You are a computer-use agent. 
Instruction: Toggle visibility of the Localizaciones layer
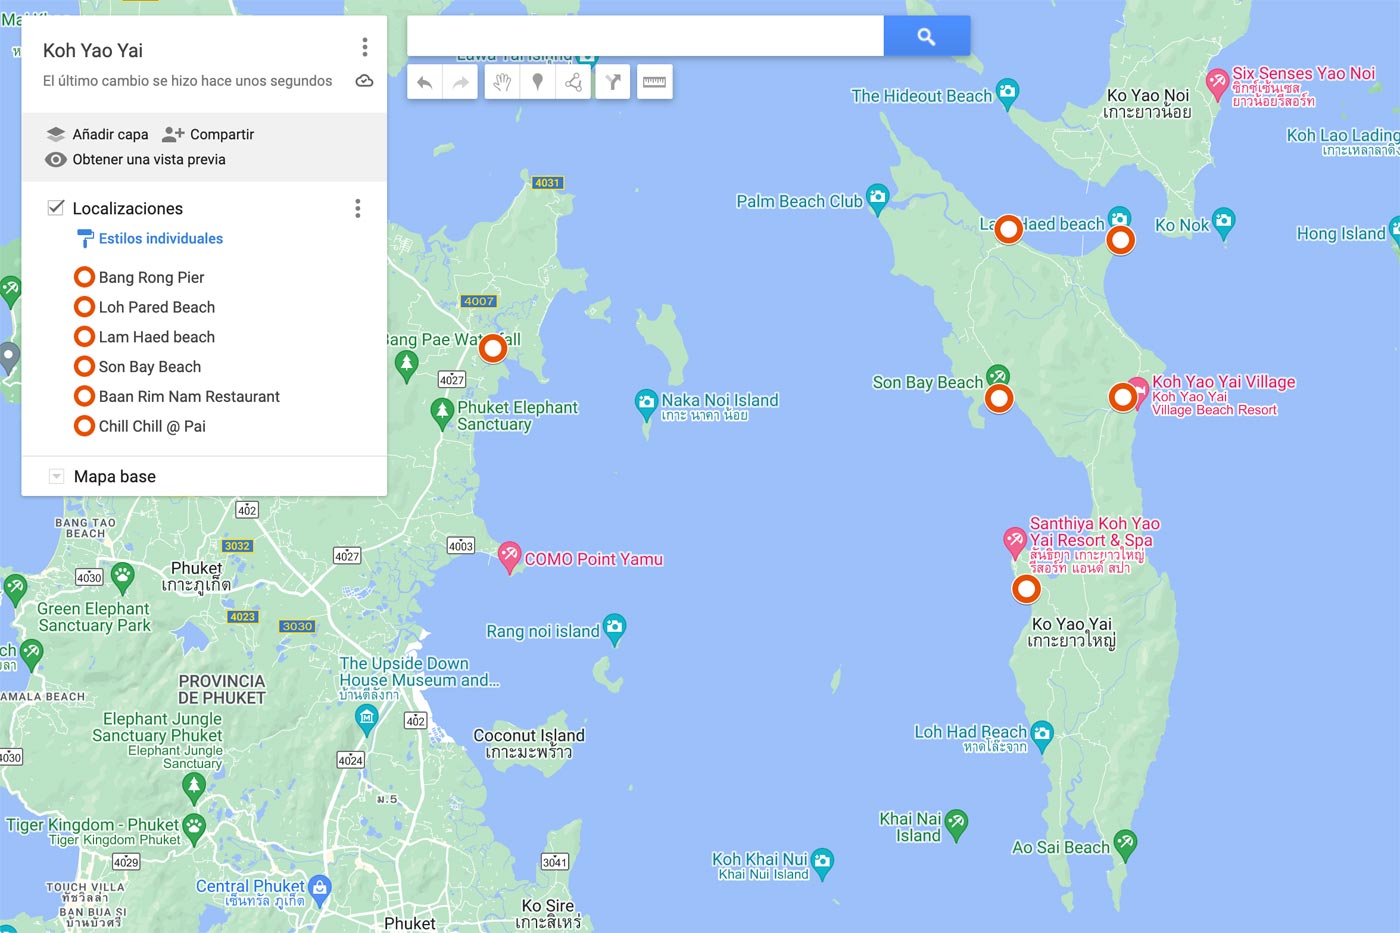57,207
